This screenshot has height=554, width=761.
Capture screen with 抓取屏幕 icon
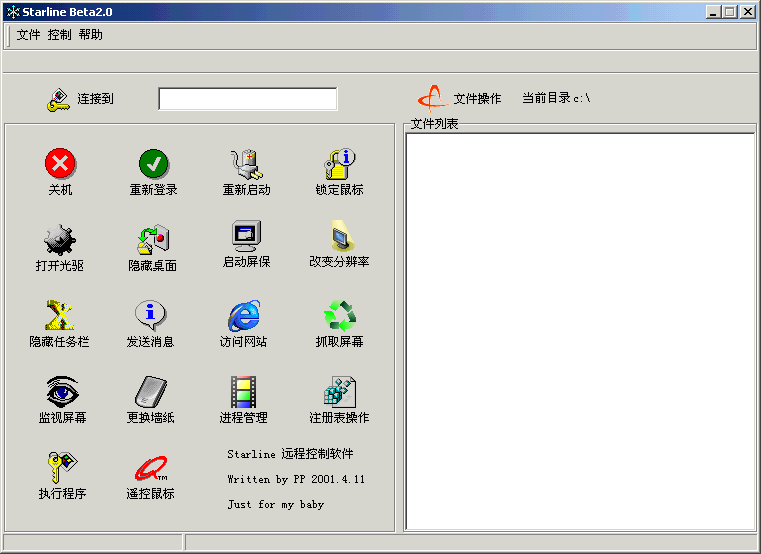pos(340,315)
